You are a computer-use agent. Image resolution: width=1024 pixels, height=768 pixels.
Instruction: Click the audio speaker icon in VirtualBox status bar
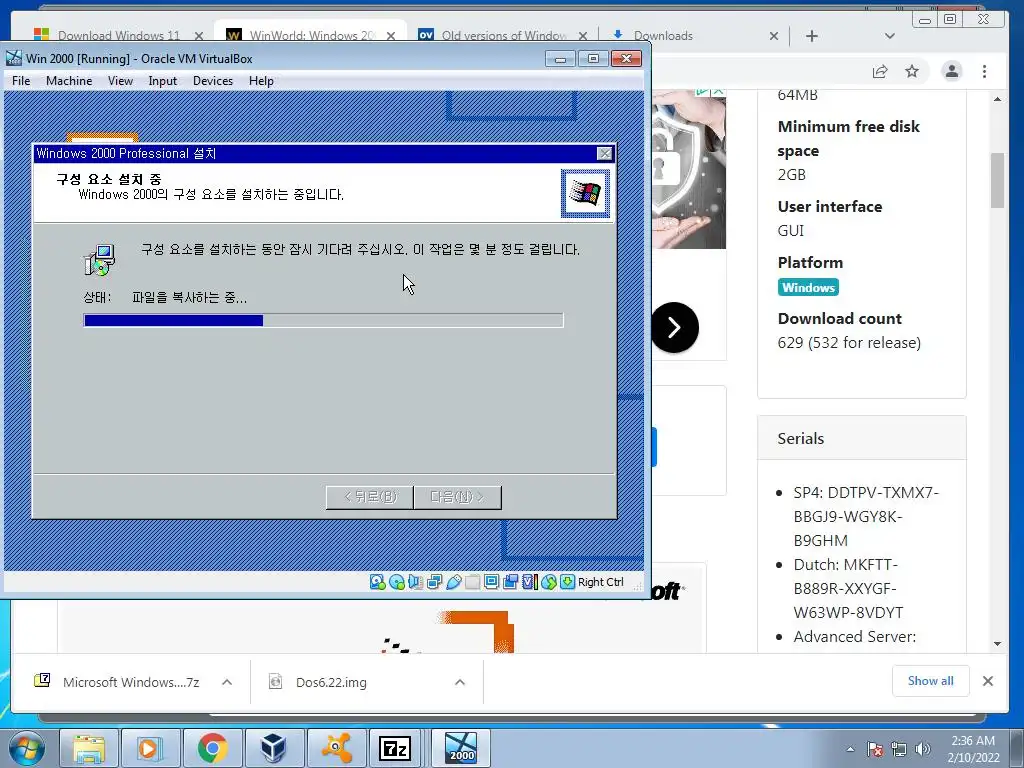[415, 582]
